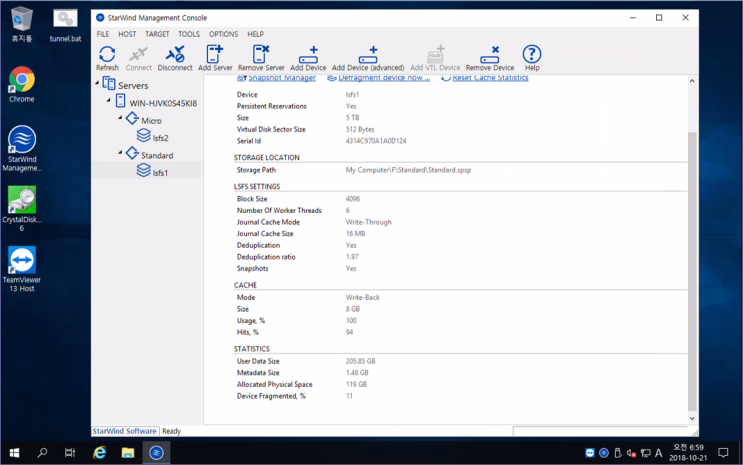The image size is (743, 465).
Task: Open the Help toolbar icon
Action: tap(532, 58)
